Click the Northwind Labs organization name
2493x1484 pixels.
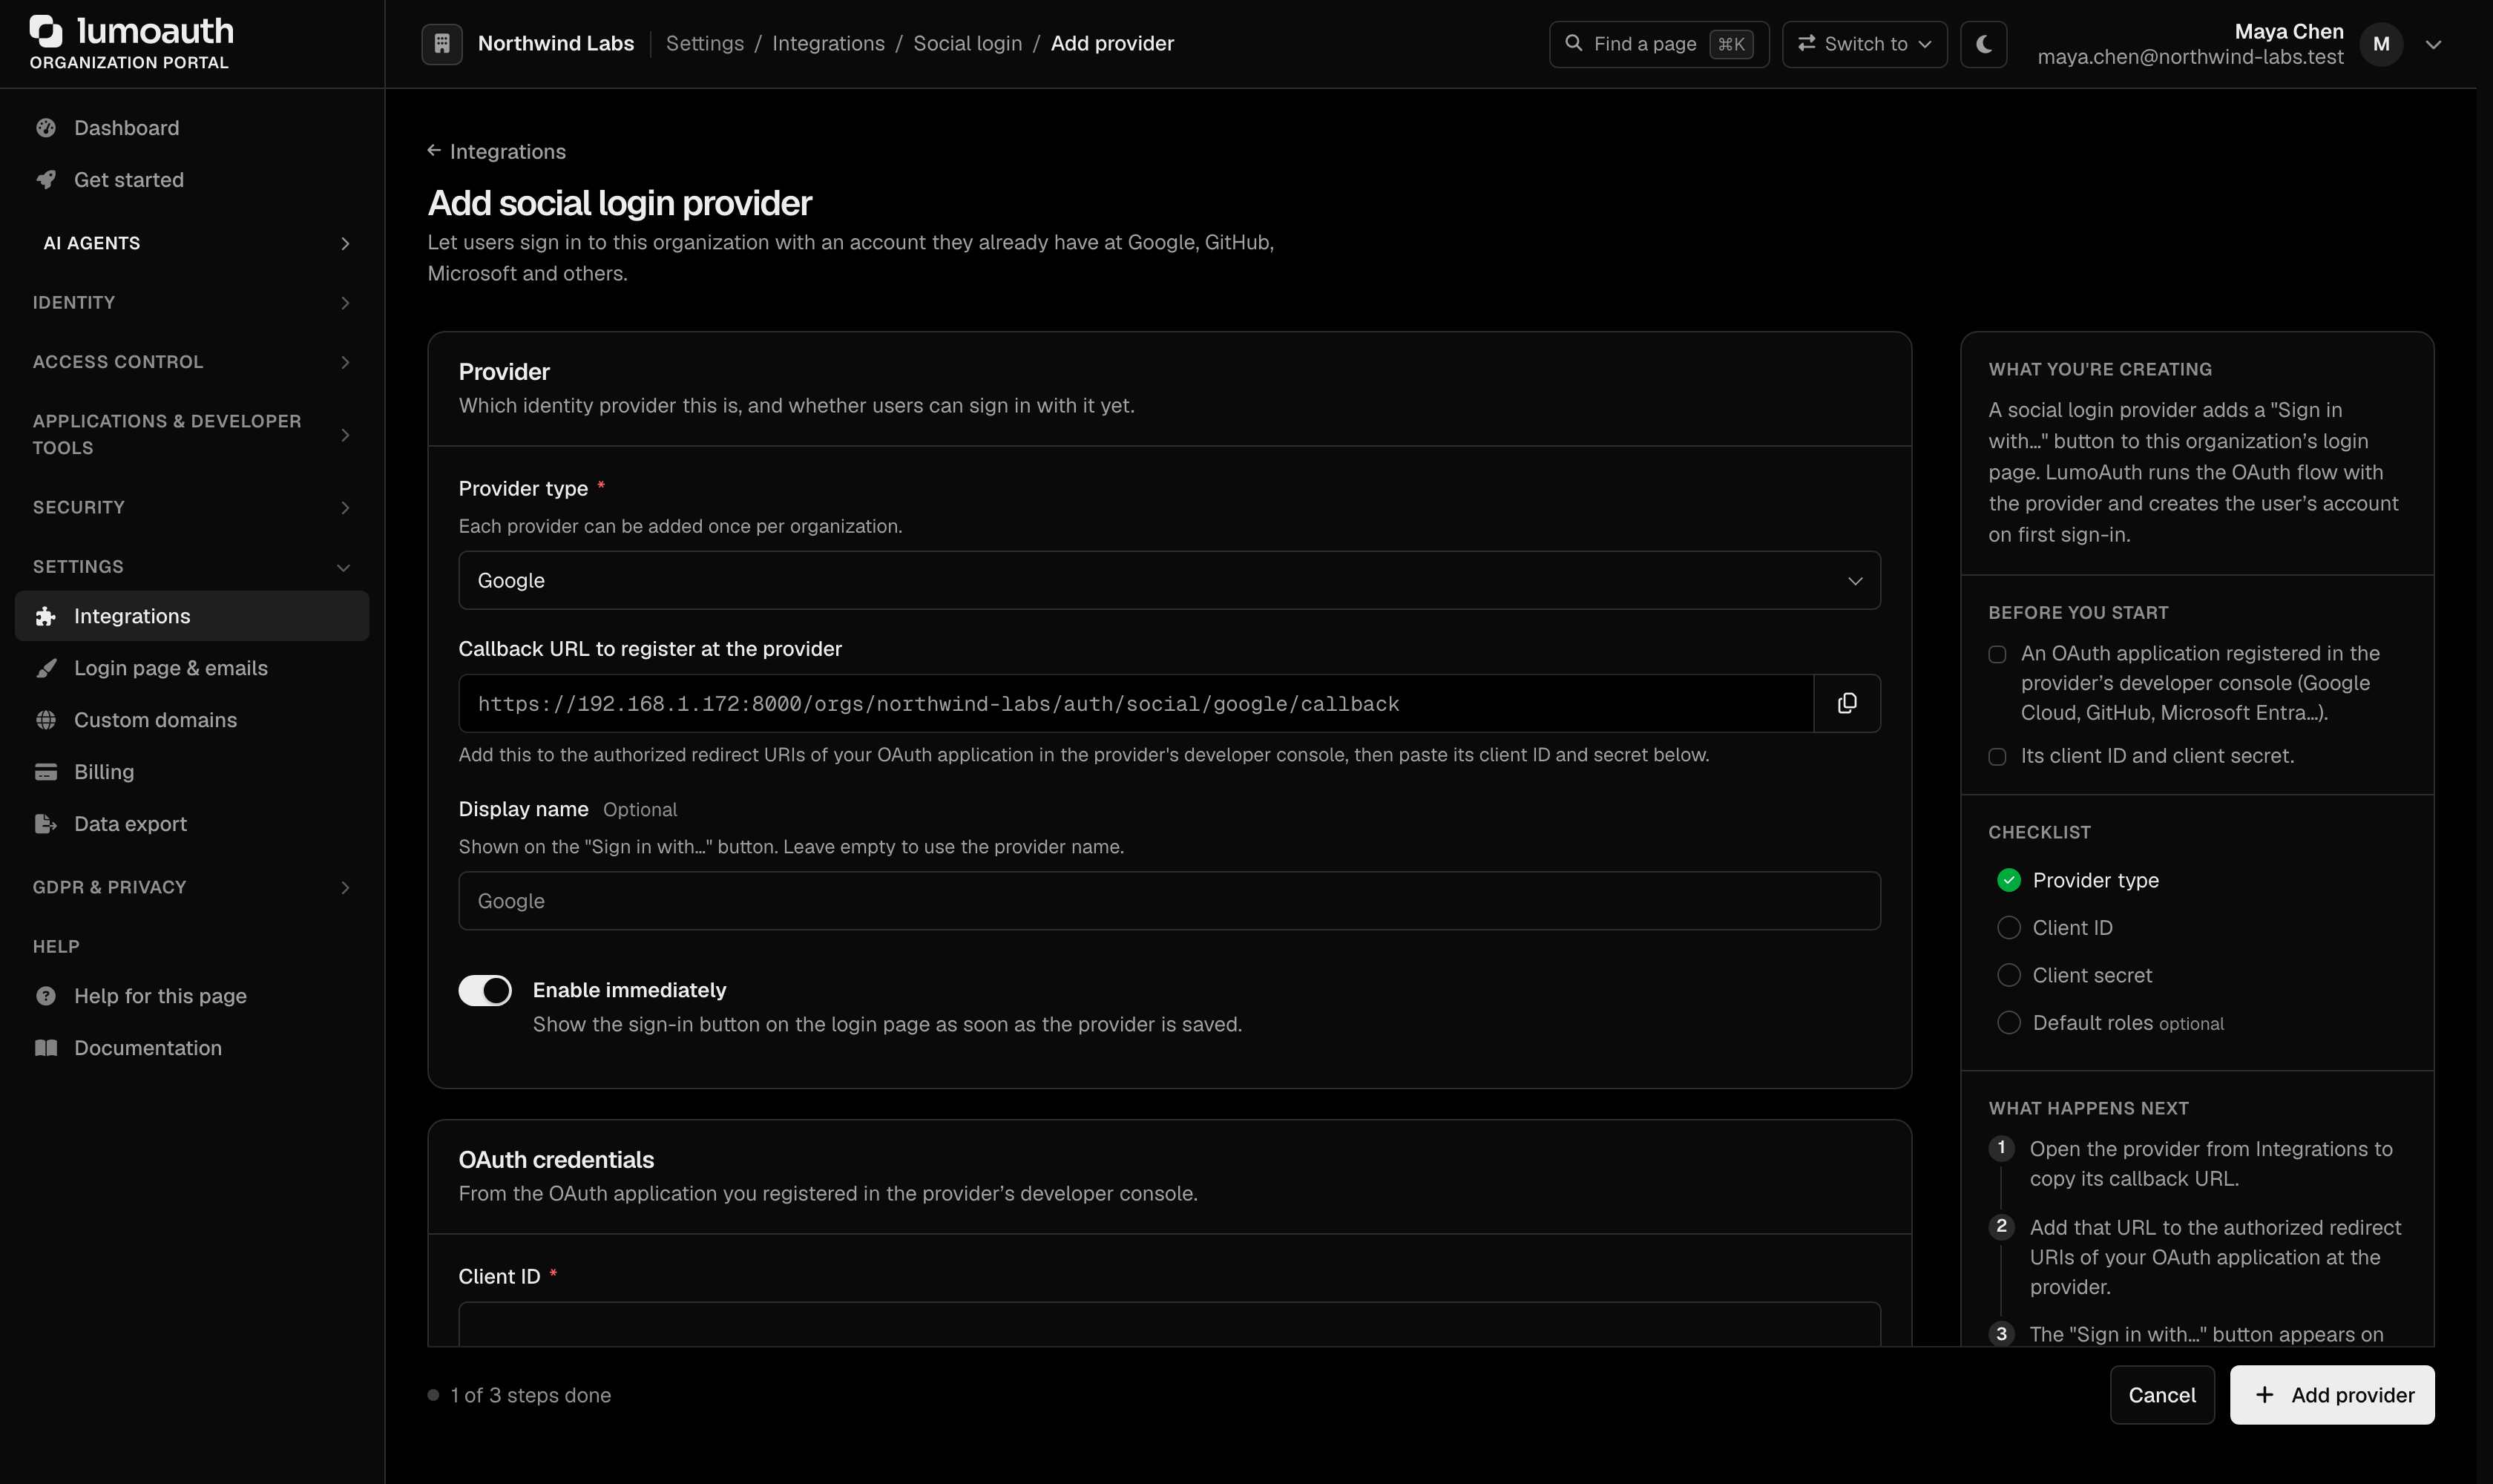pos(555,44)
